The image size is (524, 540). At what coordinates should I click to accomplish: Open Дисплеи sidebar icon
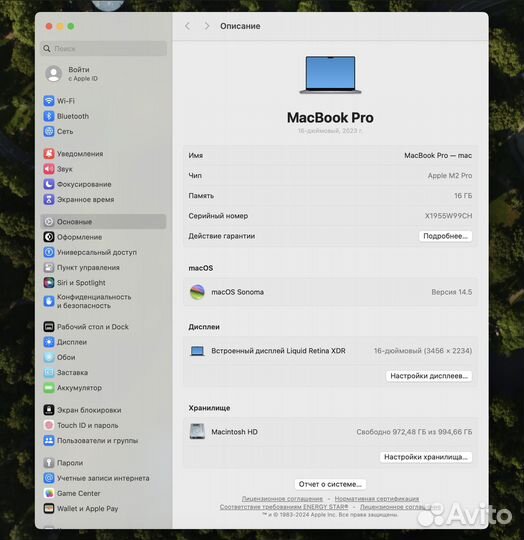pos(49,342)
